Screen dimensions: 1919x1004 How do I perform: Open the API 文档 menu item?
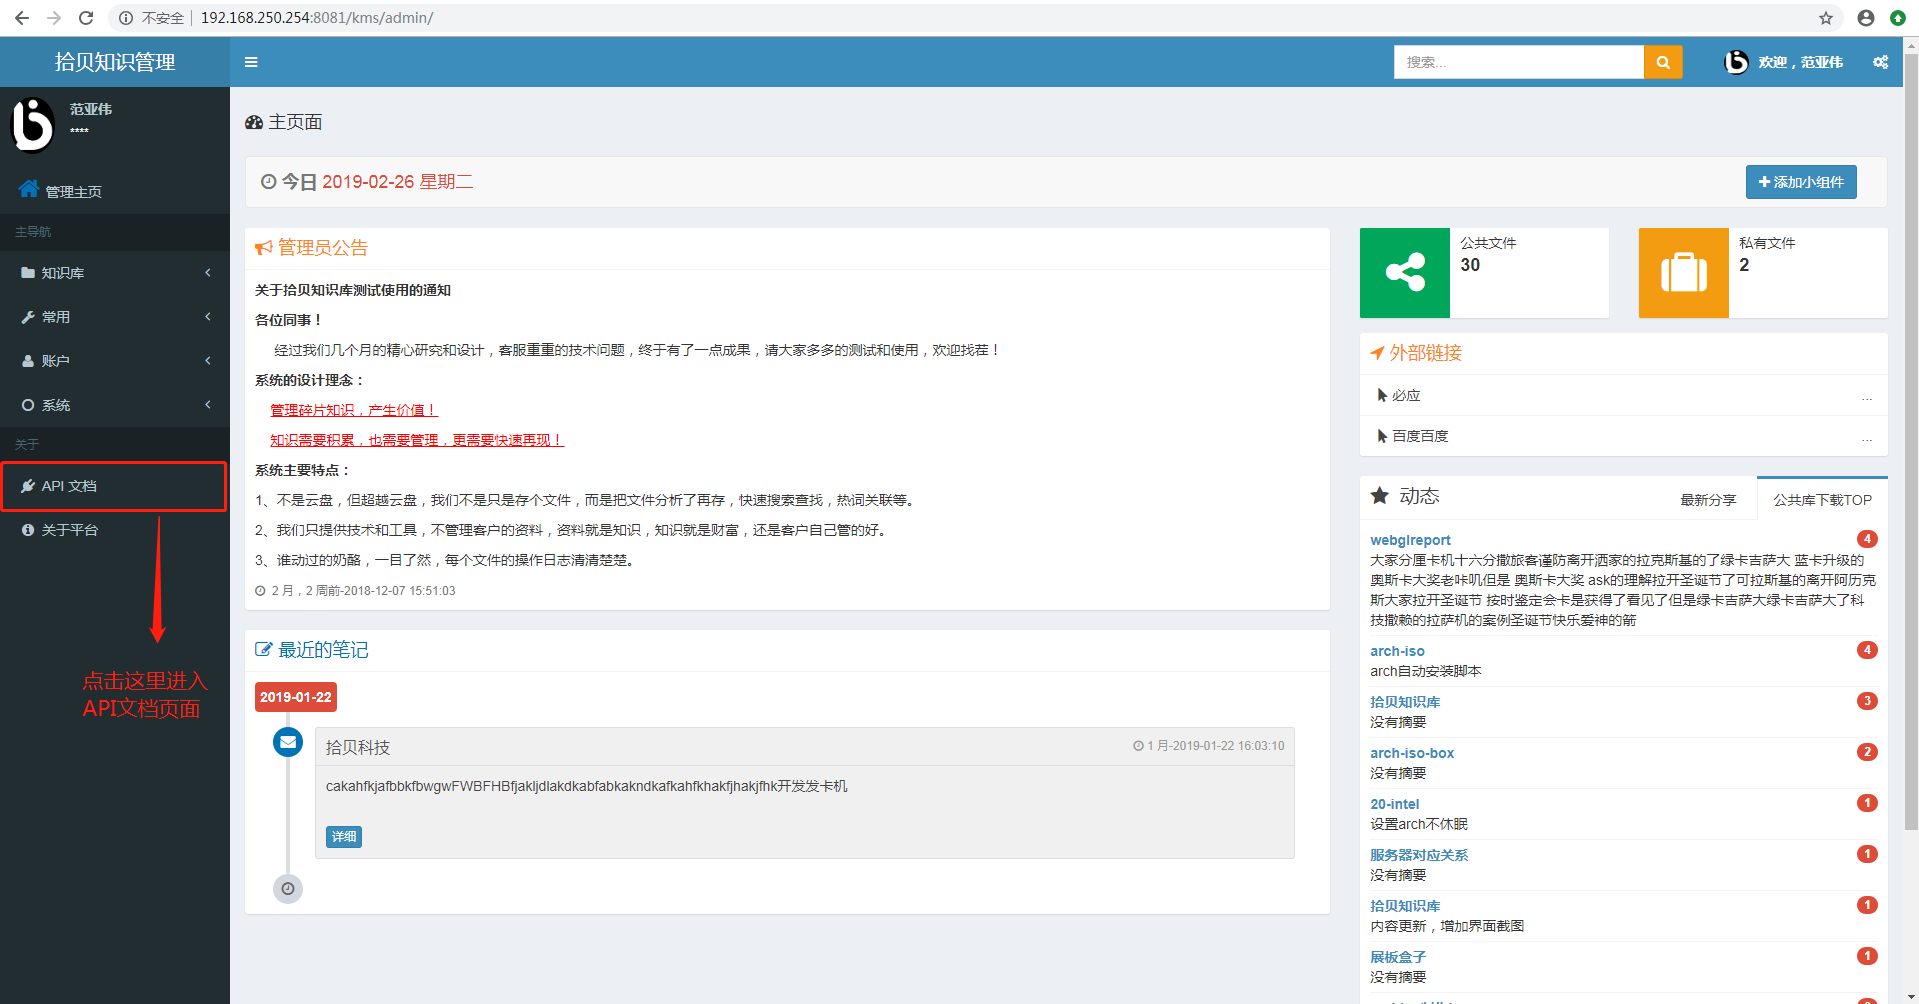[x=115, y=486]
